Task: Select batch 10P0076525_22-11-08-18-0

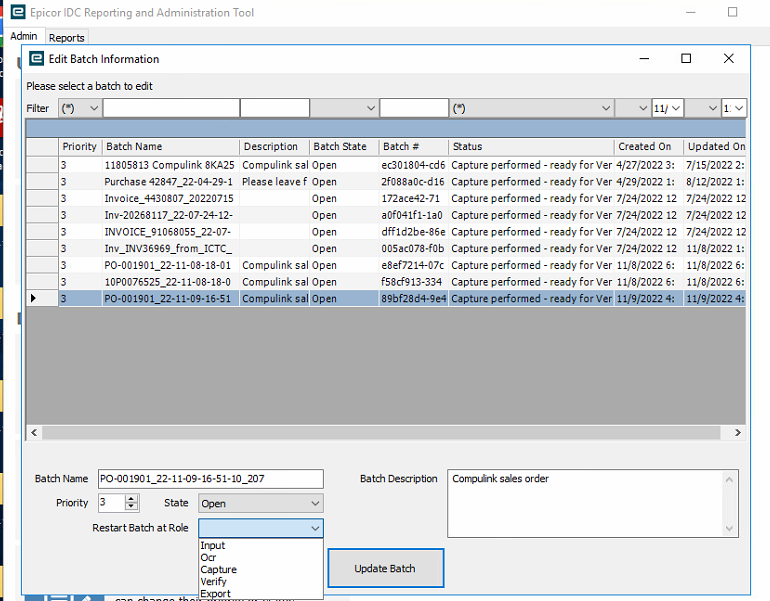Action: (x=170, y=282)
